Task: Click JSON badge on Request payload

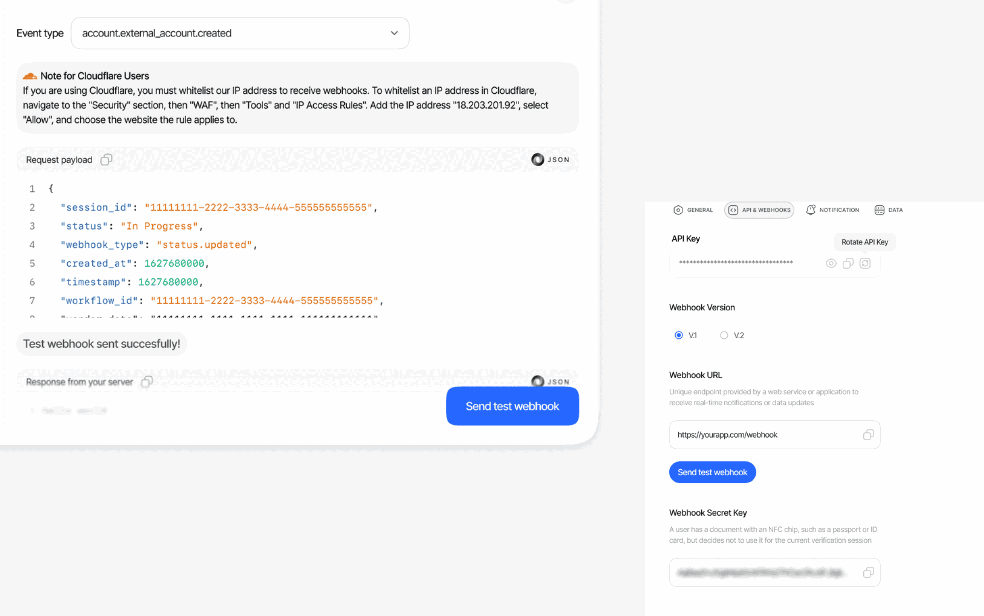Action: click(x=550, y=160)
